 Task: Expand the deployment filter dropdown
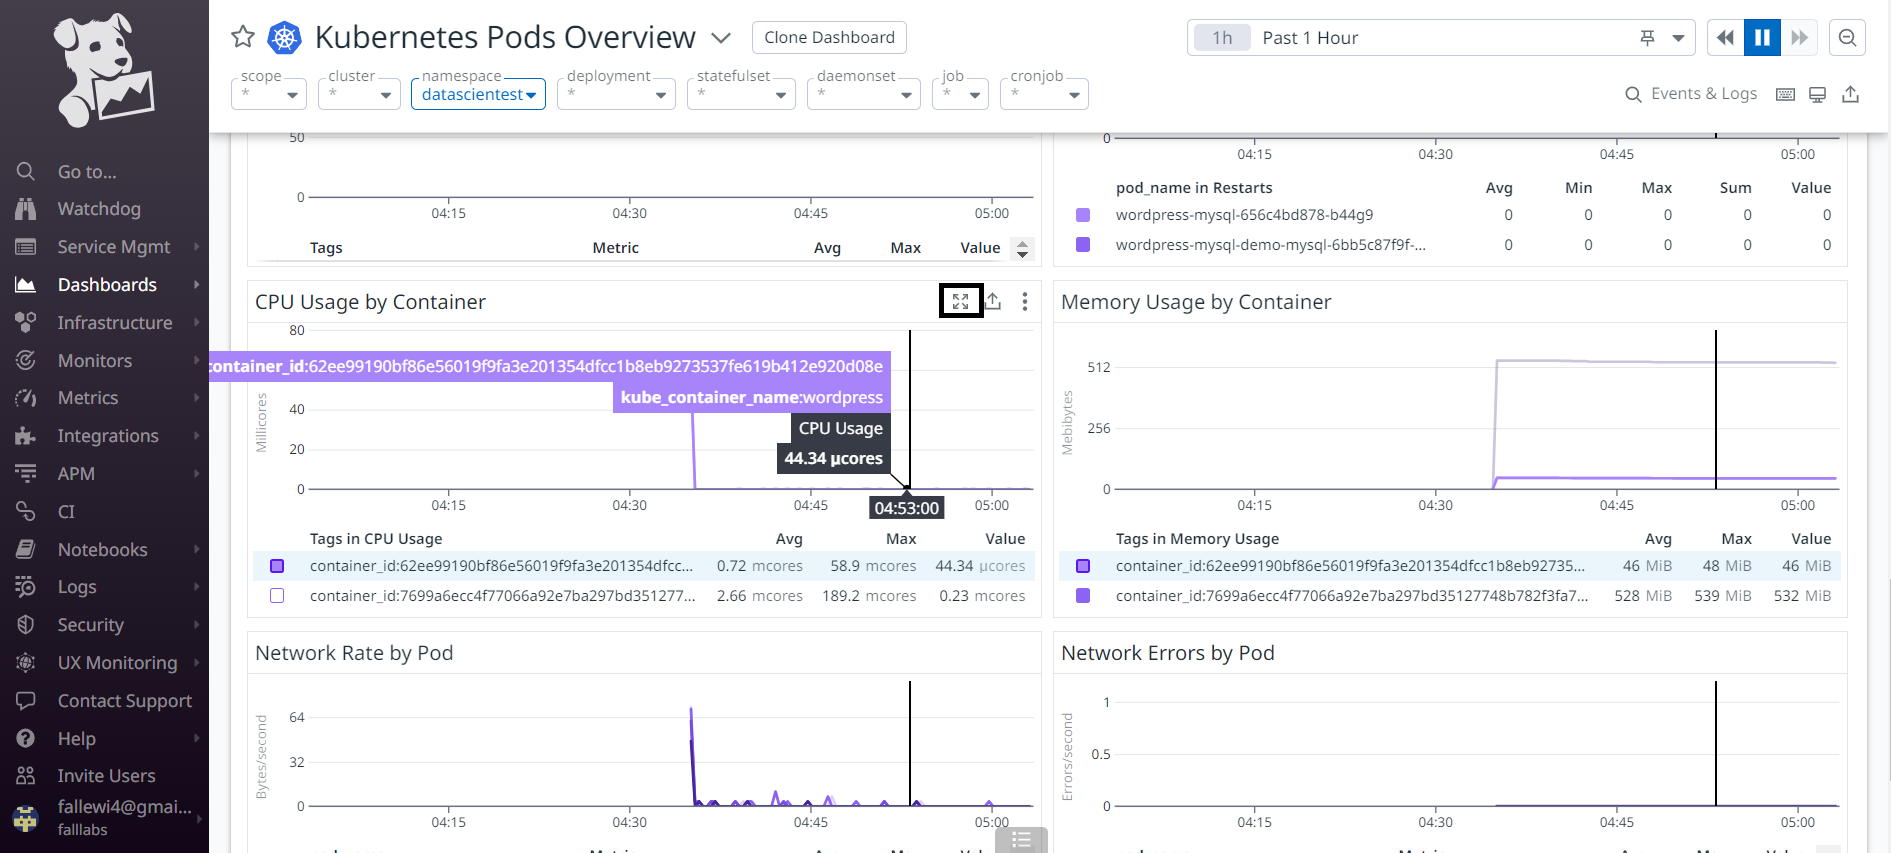(x=616, y=95)
